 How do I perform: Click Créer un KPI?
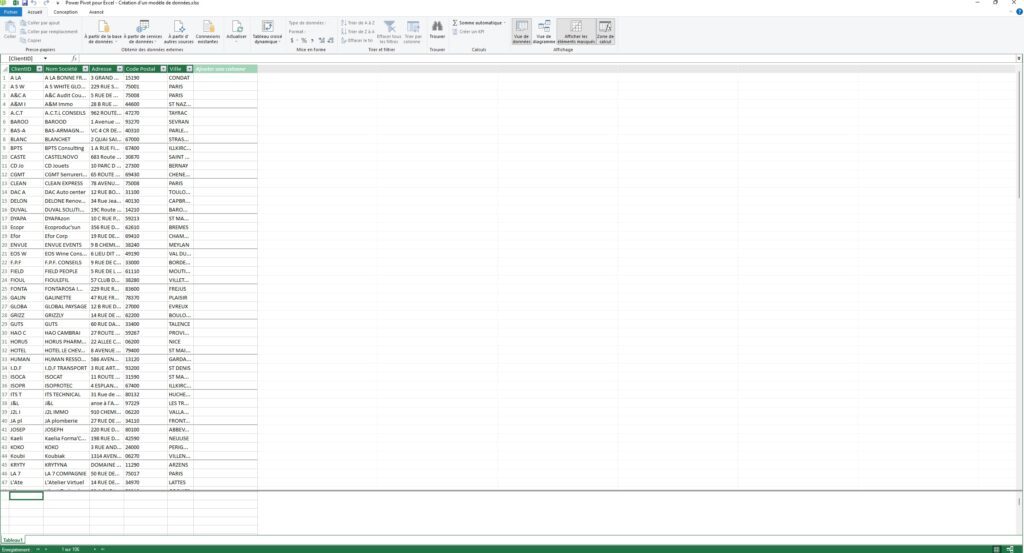468,31
